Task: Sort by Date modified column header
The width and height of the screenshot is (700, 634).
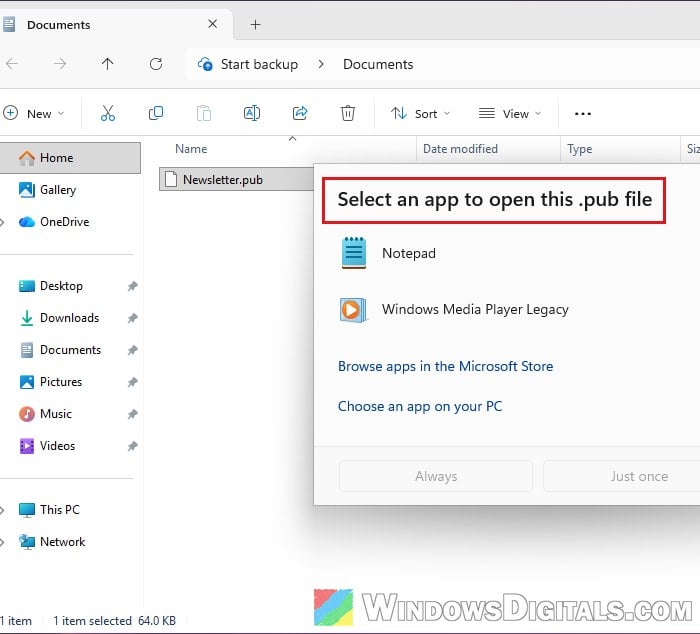Action: pos(460,149)
